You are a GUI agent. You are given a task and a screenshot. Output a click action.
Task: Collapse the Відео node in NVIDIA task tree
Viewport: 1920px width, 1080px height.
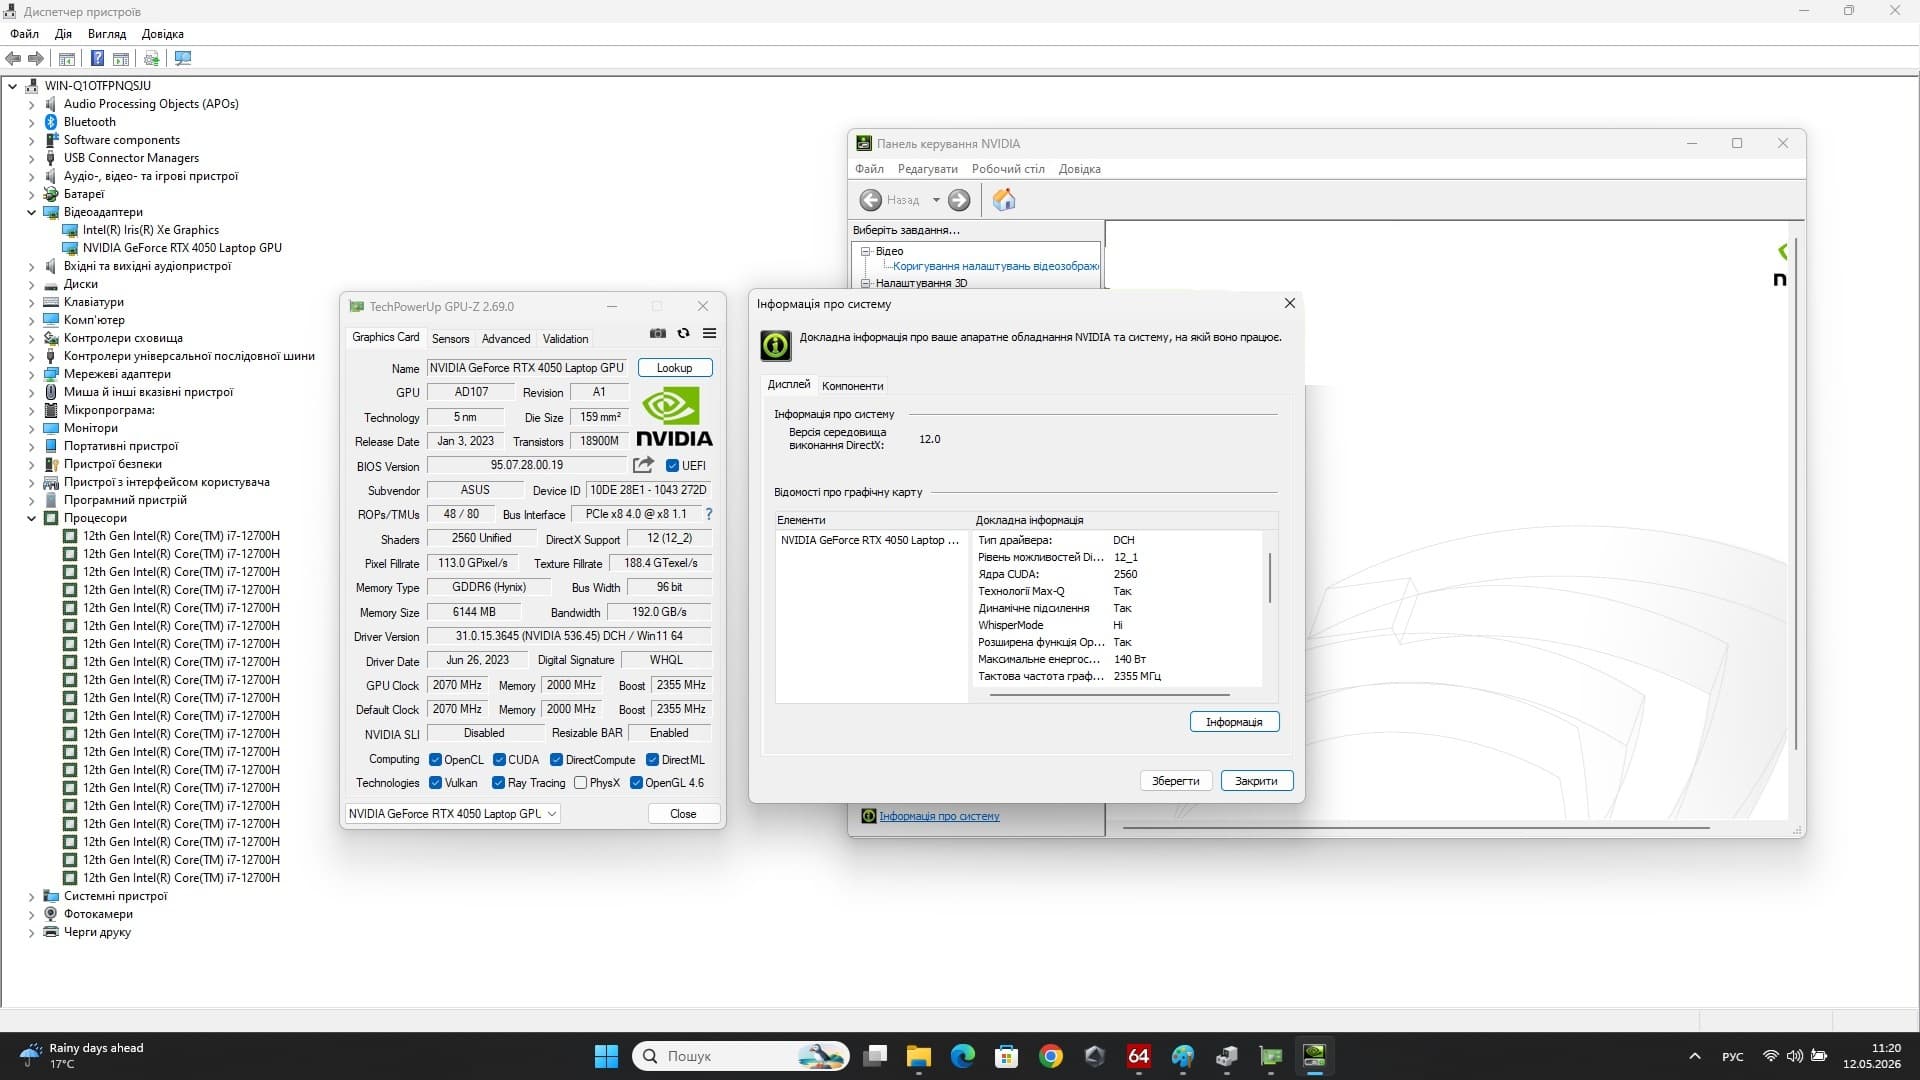[866, 252]
